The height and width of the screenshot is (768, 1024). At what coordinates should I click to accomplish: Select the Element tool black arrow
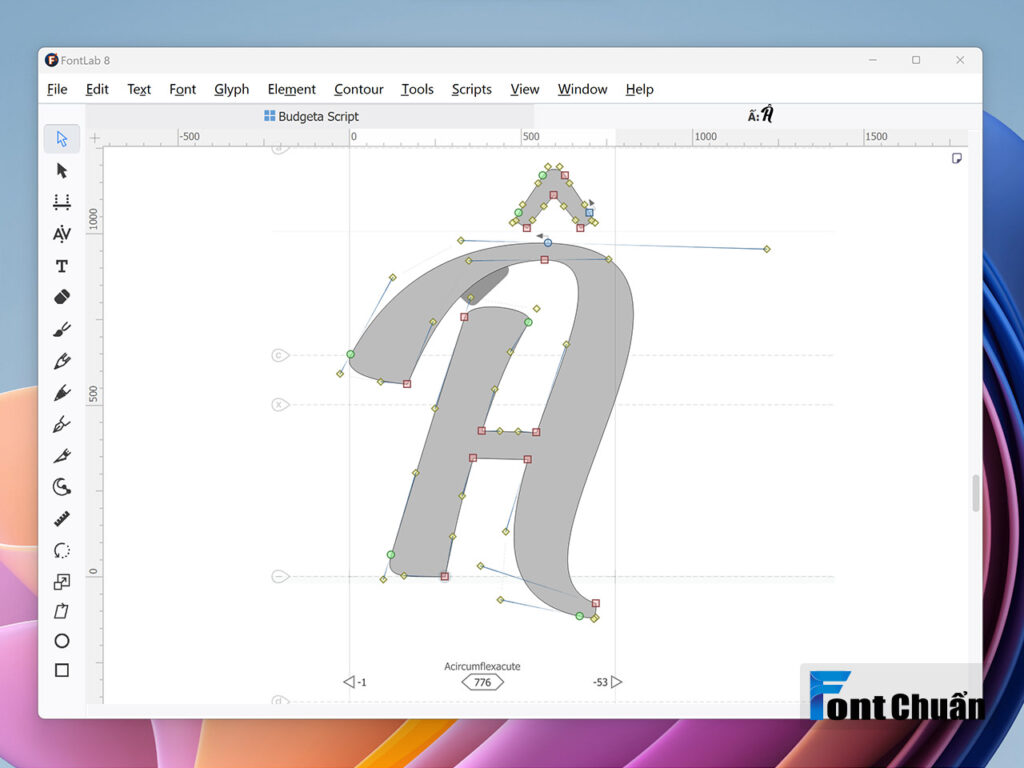(x=61, y=170)
